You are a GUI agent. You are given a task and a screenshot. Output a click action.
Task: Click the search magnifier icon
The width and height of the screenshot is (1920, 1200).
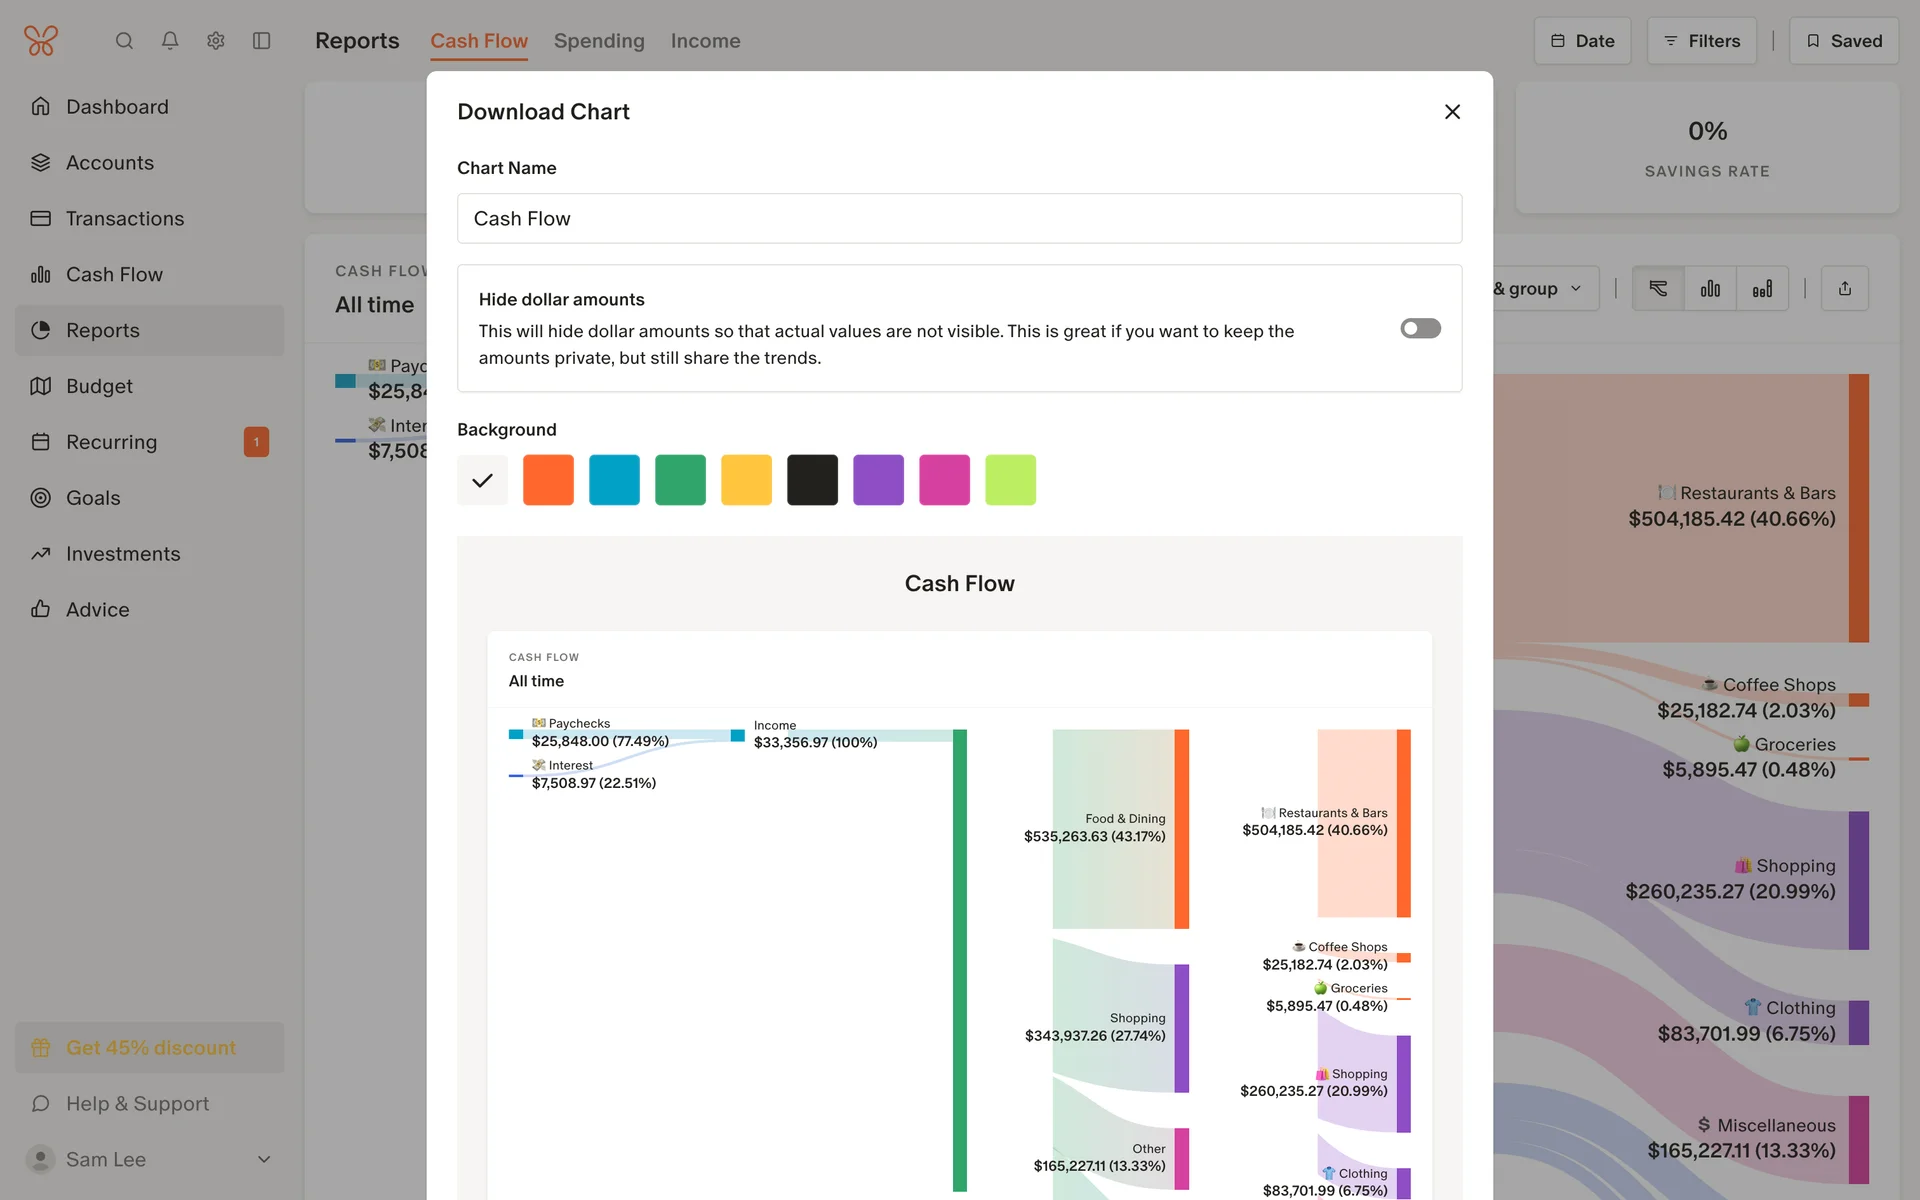click(124, 41)
